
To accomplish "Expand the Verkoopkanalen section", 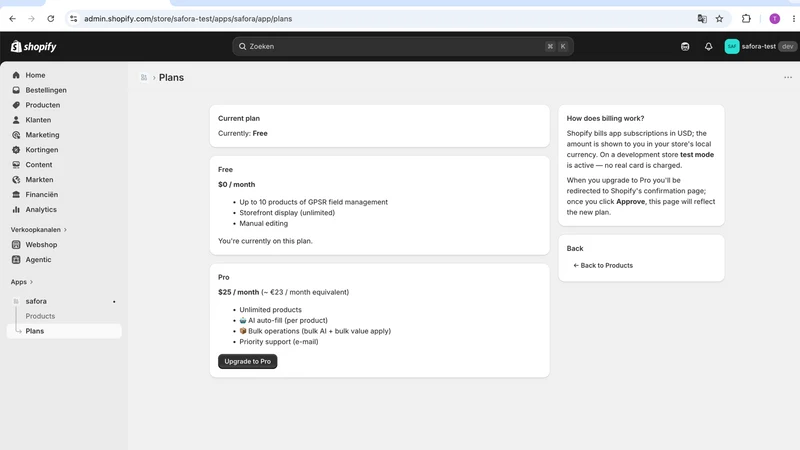I will click(39, 230).
